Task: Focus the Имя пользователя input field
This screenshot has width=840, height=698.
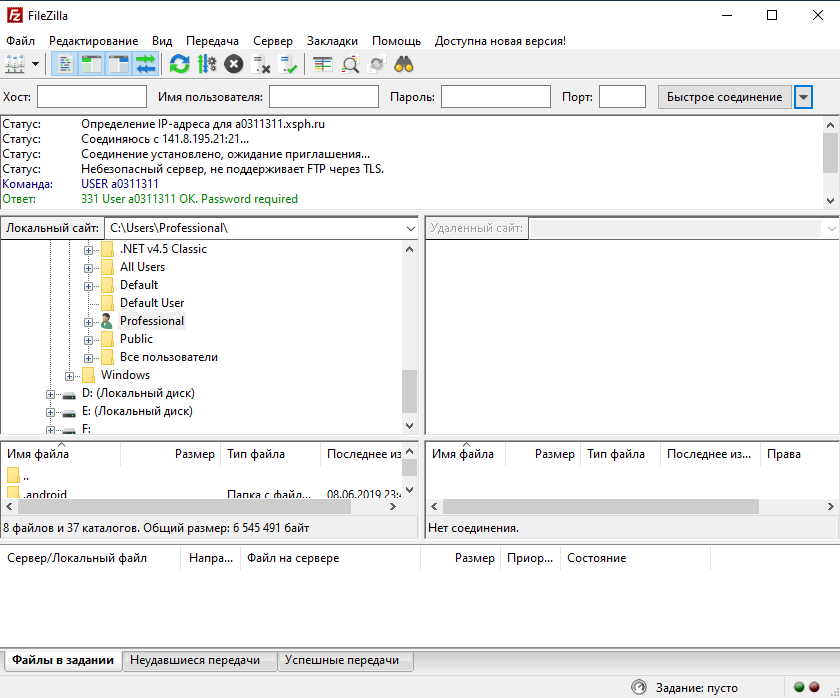Action: [324, 97]
